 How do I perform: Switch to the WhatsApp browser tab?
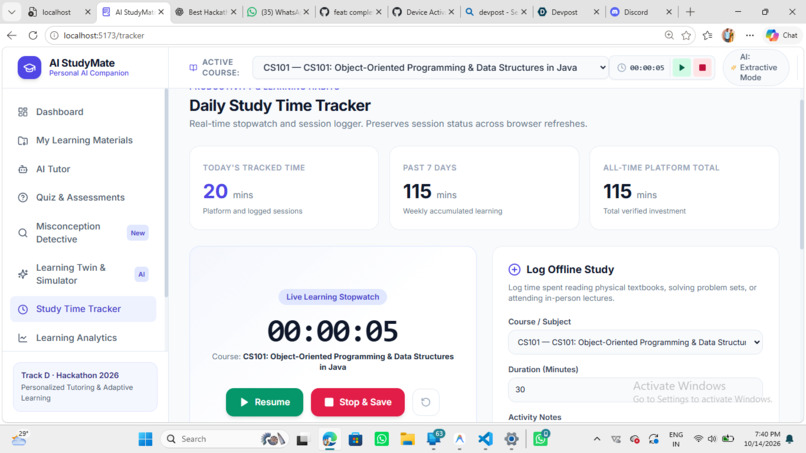[278, 12]
